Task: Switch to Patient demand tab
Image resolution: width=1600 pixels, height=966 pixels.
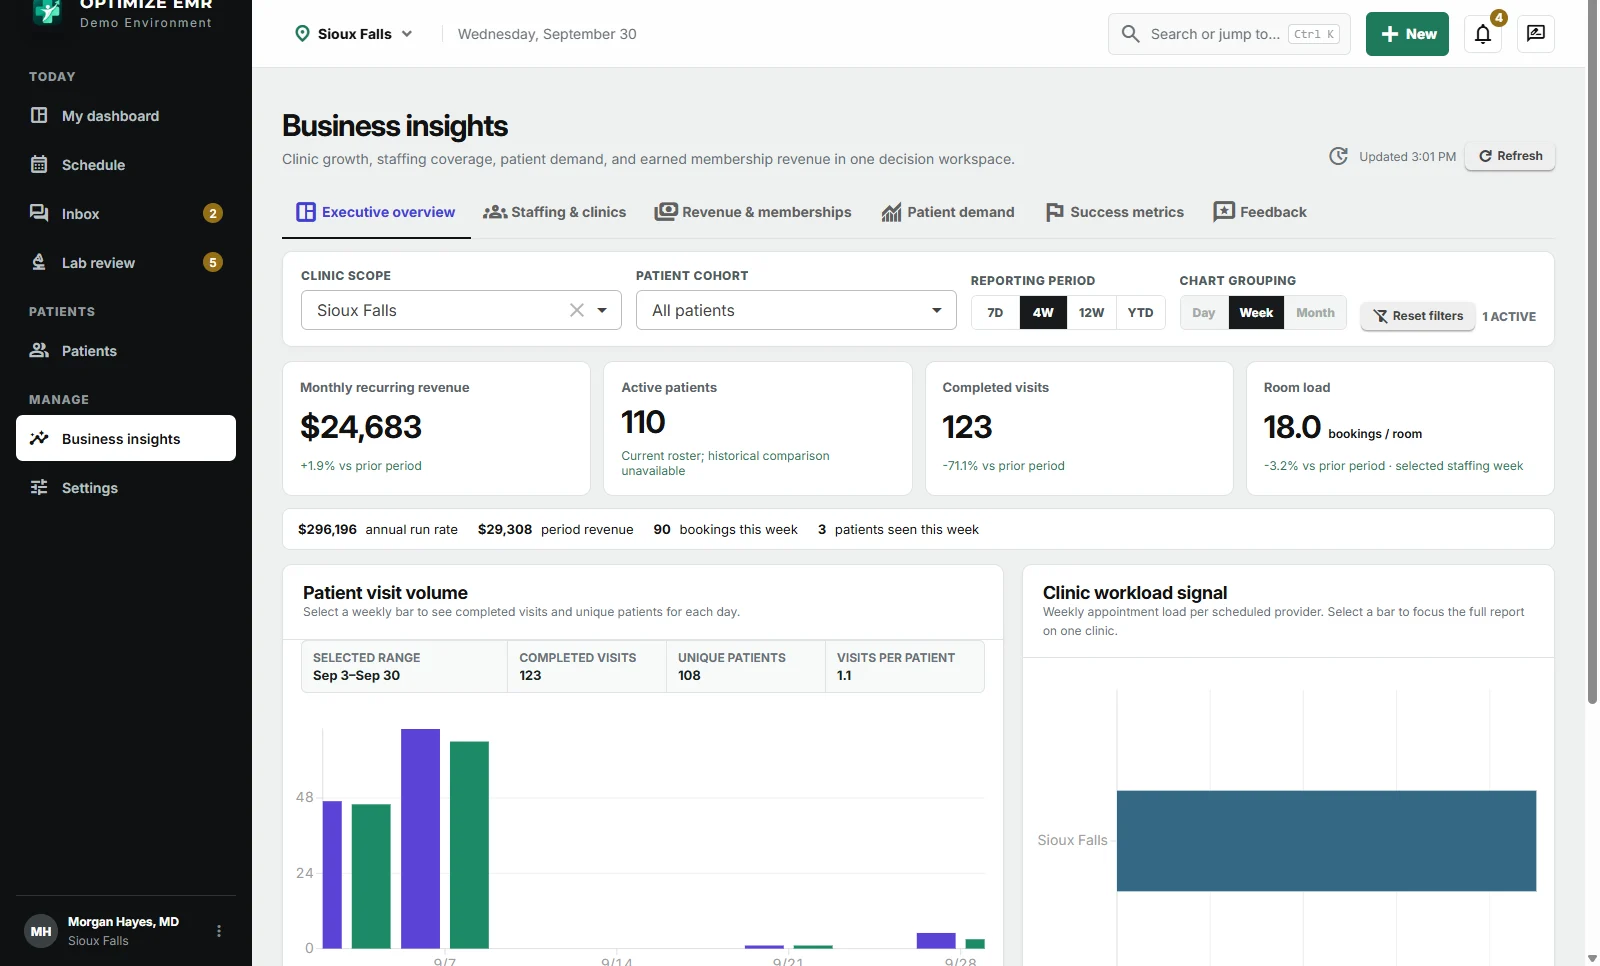Action: (x=948, y=212)
